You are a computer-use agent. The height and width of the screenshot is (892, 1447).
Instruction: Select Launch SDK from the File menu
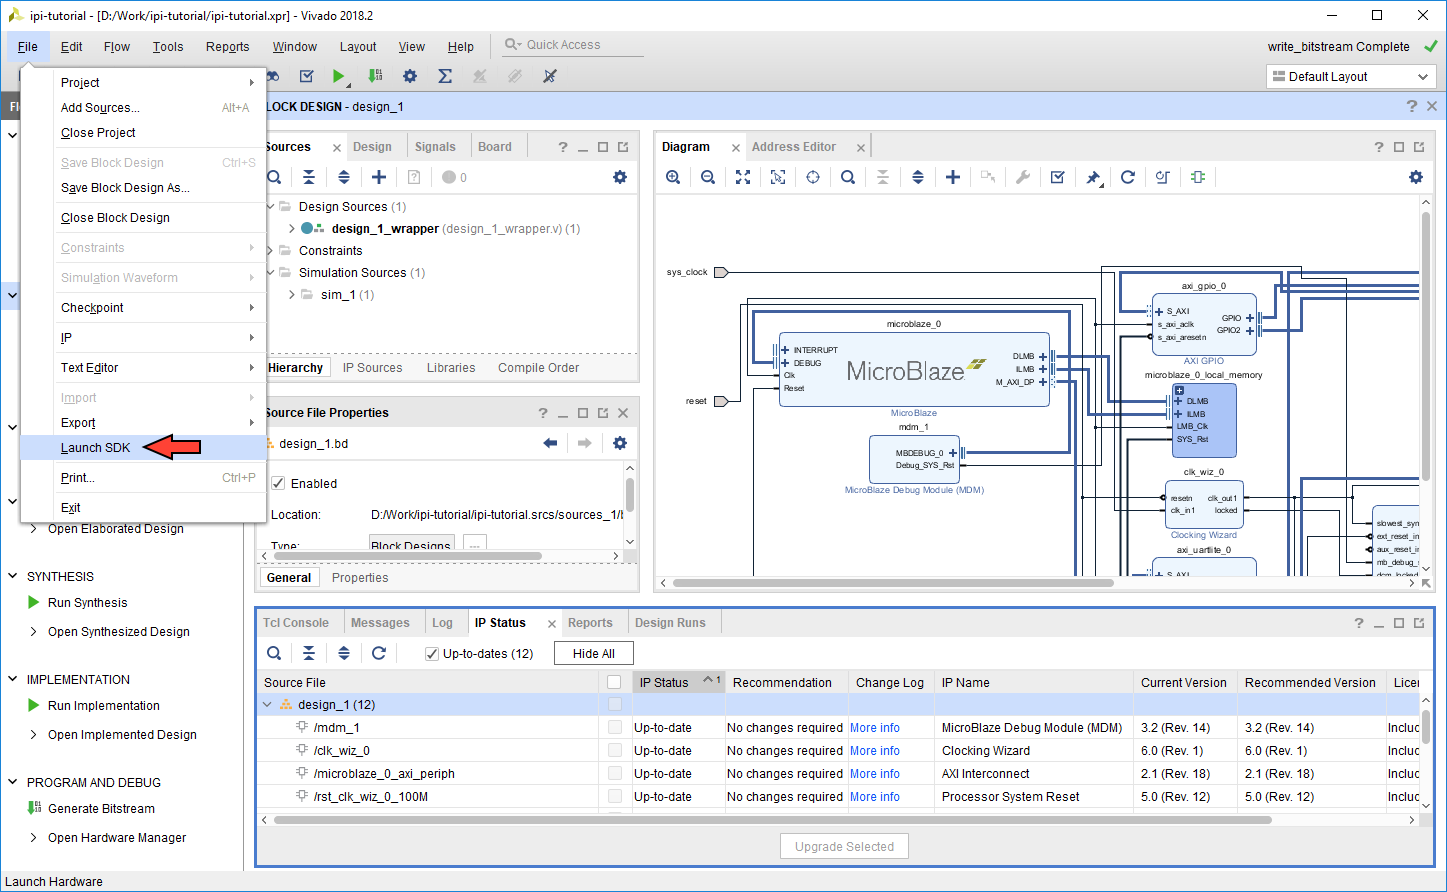coord(143,448)
